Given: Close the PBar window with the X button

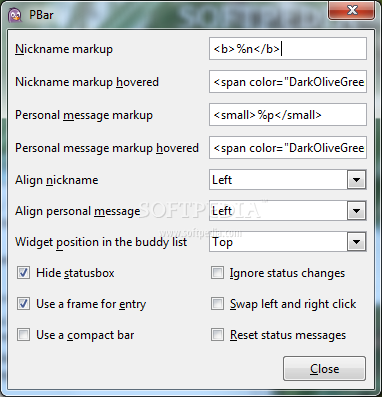Looking at the screenshot, I should click(x=352, y=10).
